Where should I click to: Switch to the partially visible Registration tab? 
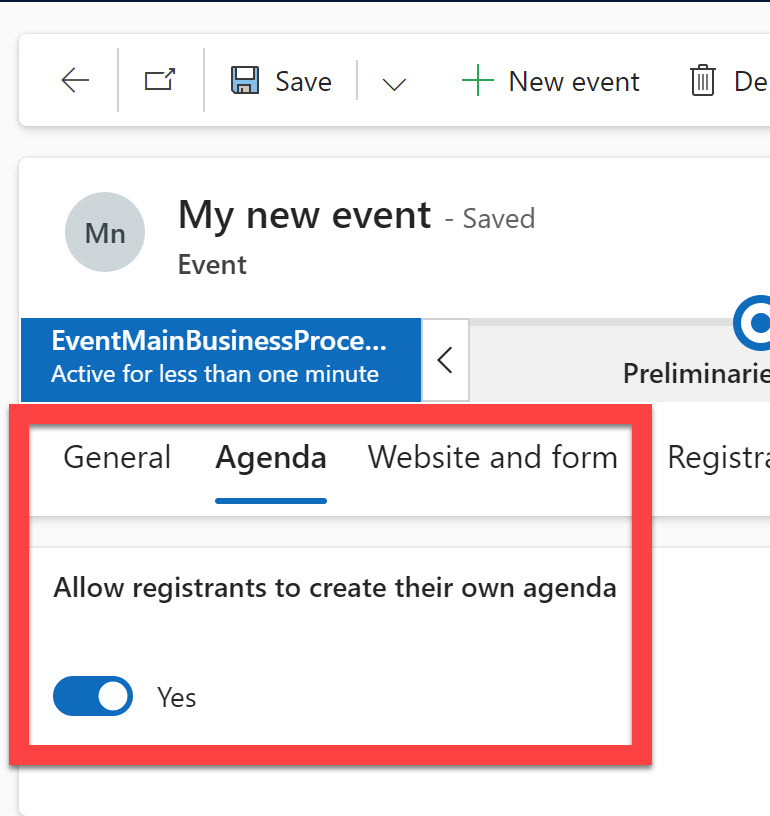[716, 458]
